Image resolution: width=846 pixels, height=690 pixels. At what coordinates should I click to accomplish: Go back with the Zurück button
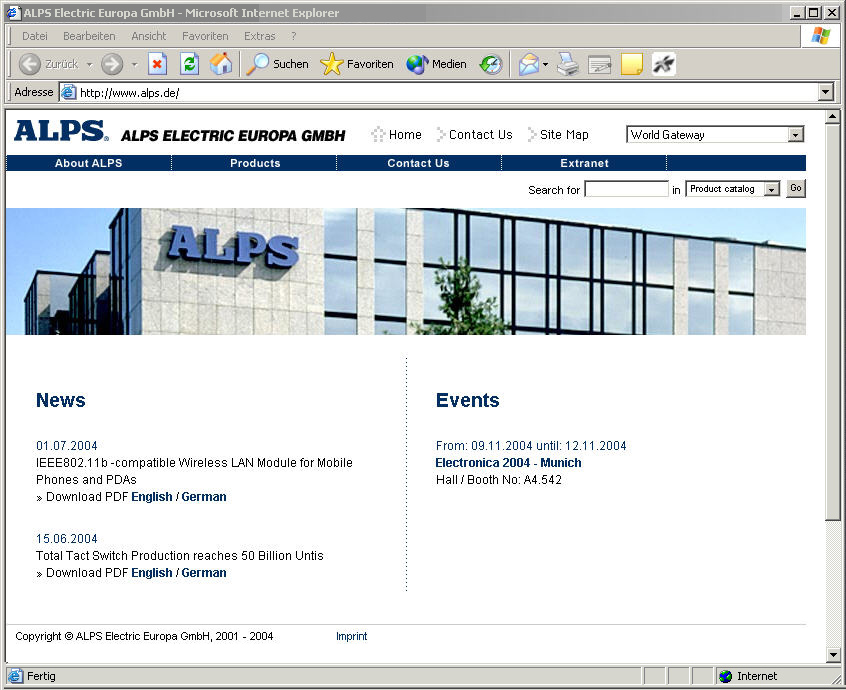(49, 64)
